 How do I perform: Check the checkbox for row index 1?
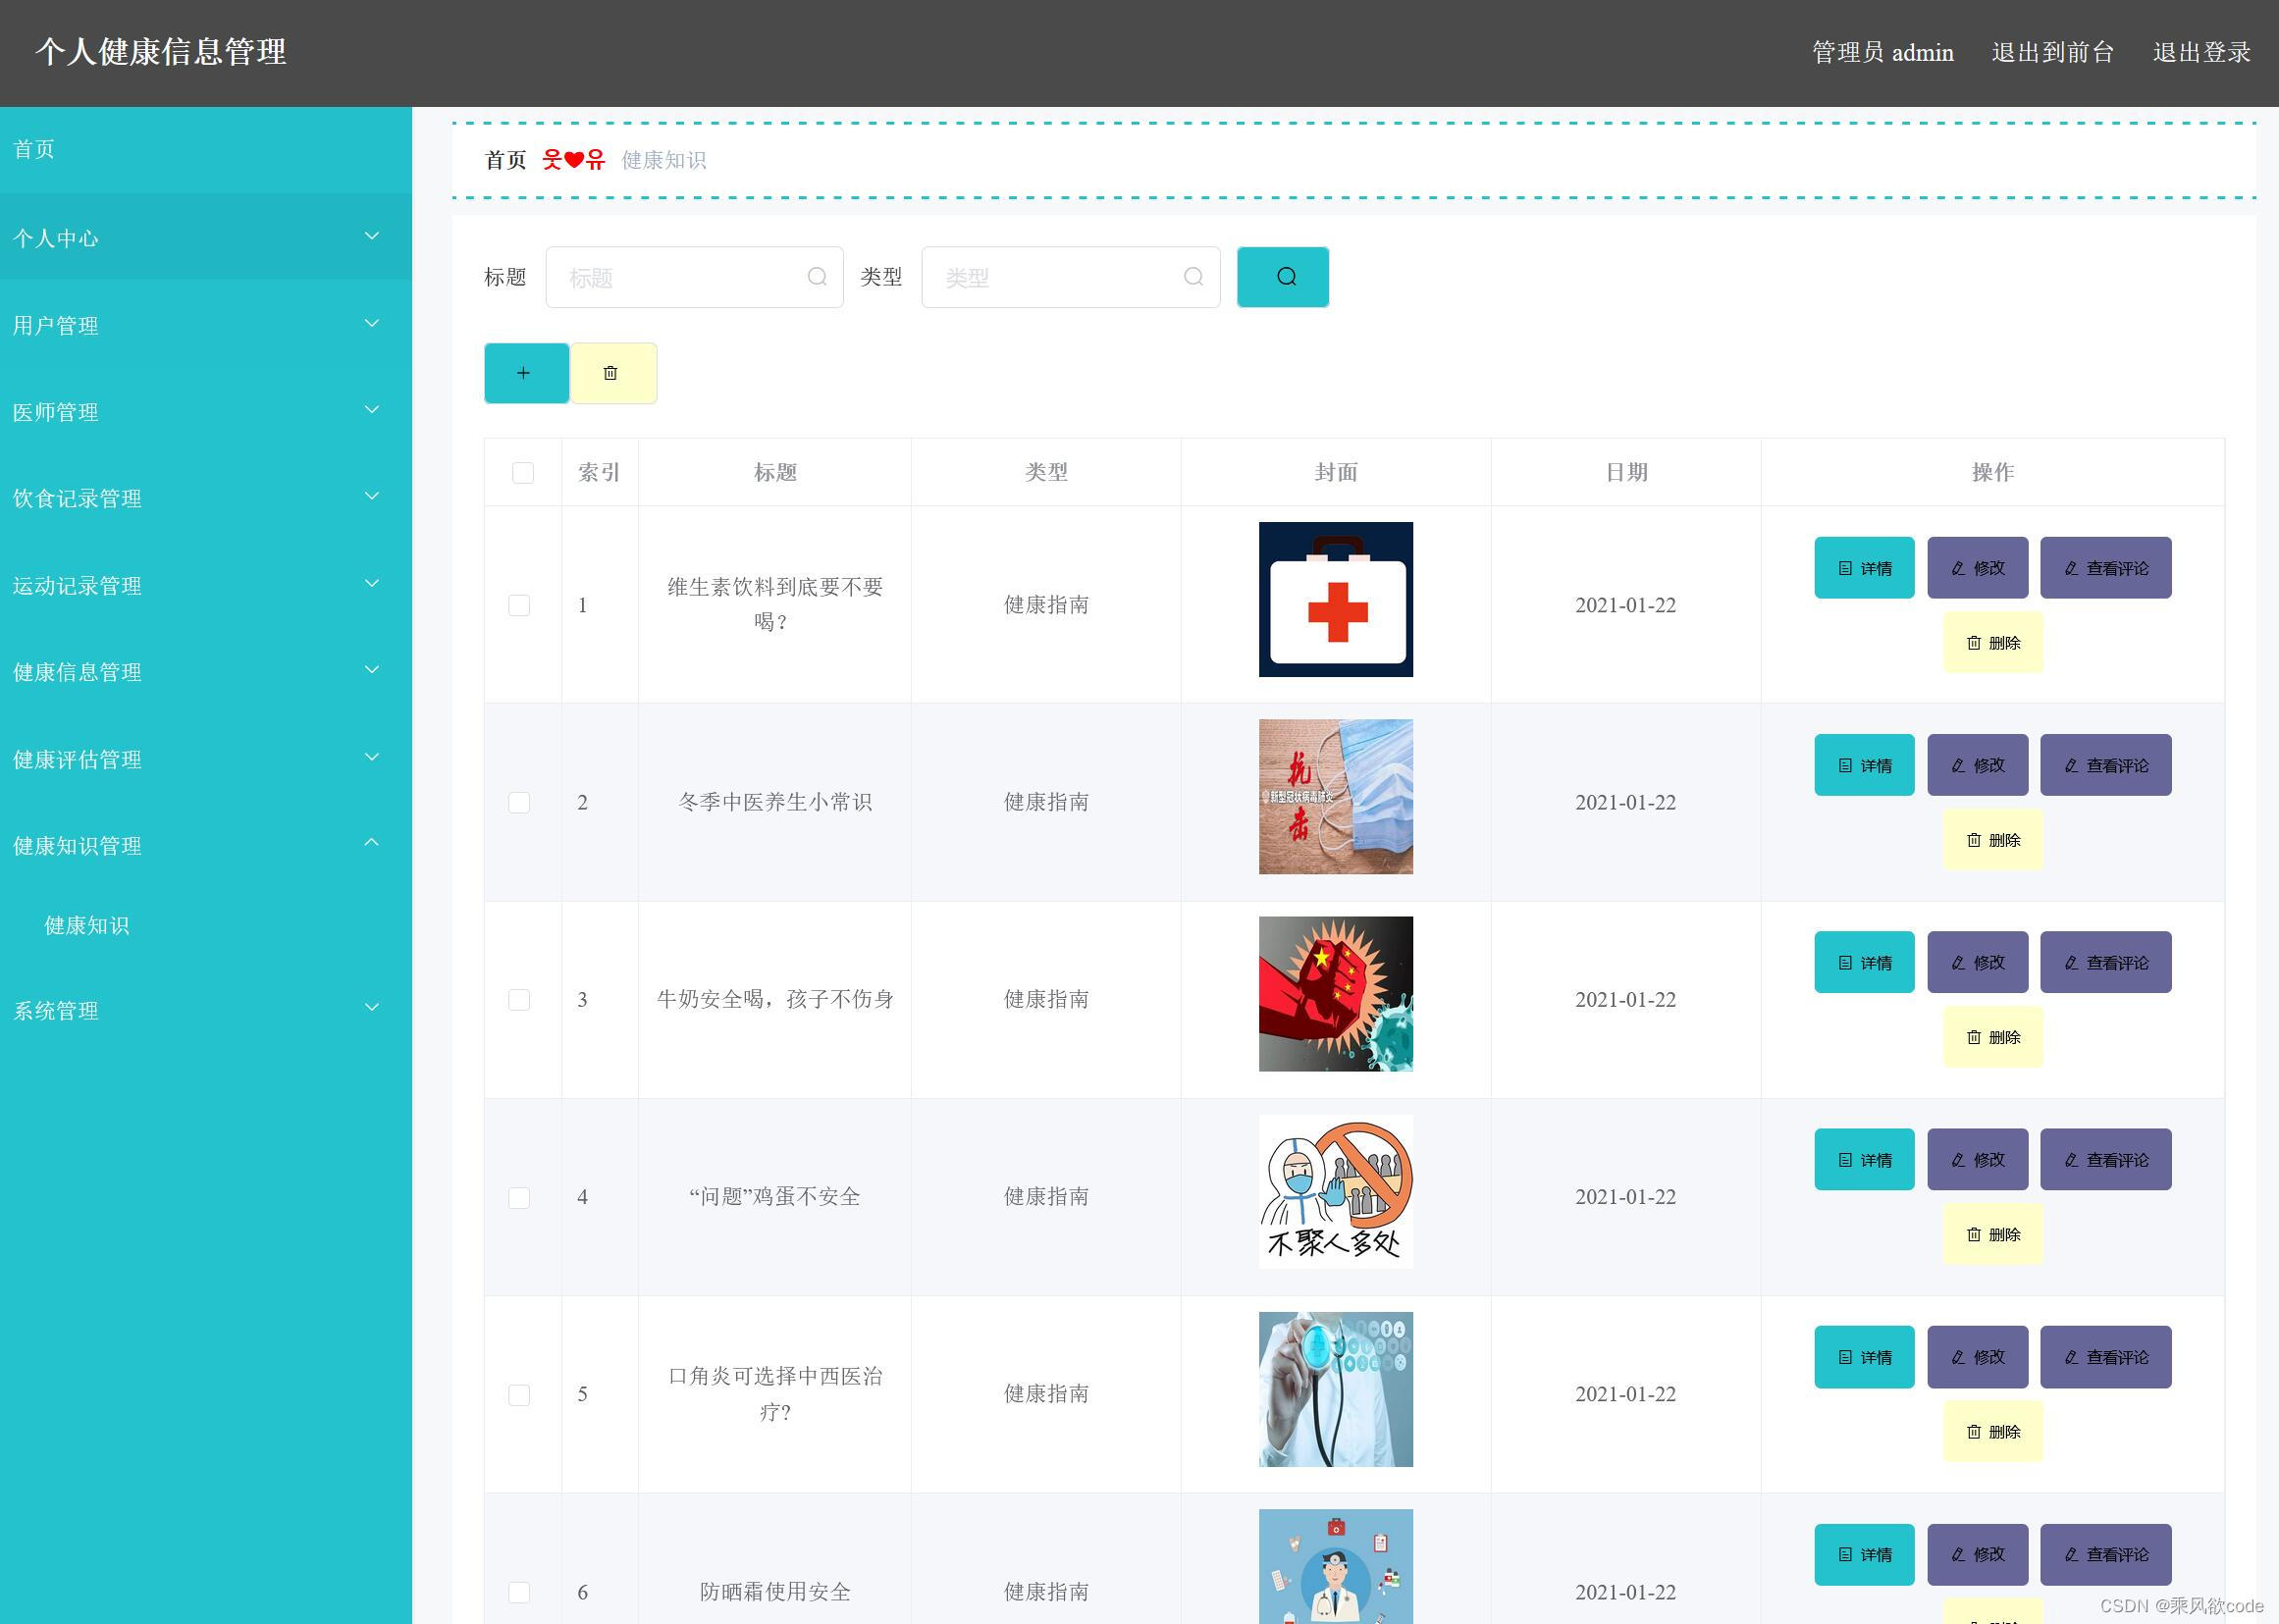click(519, 604)
